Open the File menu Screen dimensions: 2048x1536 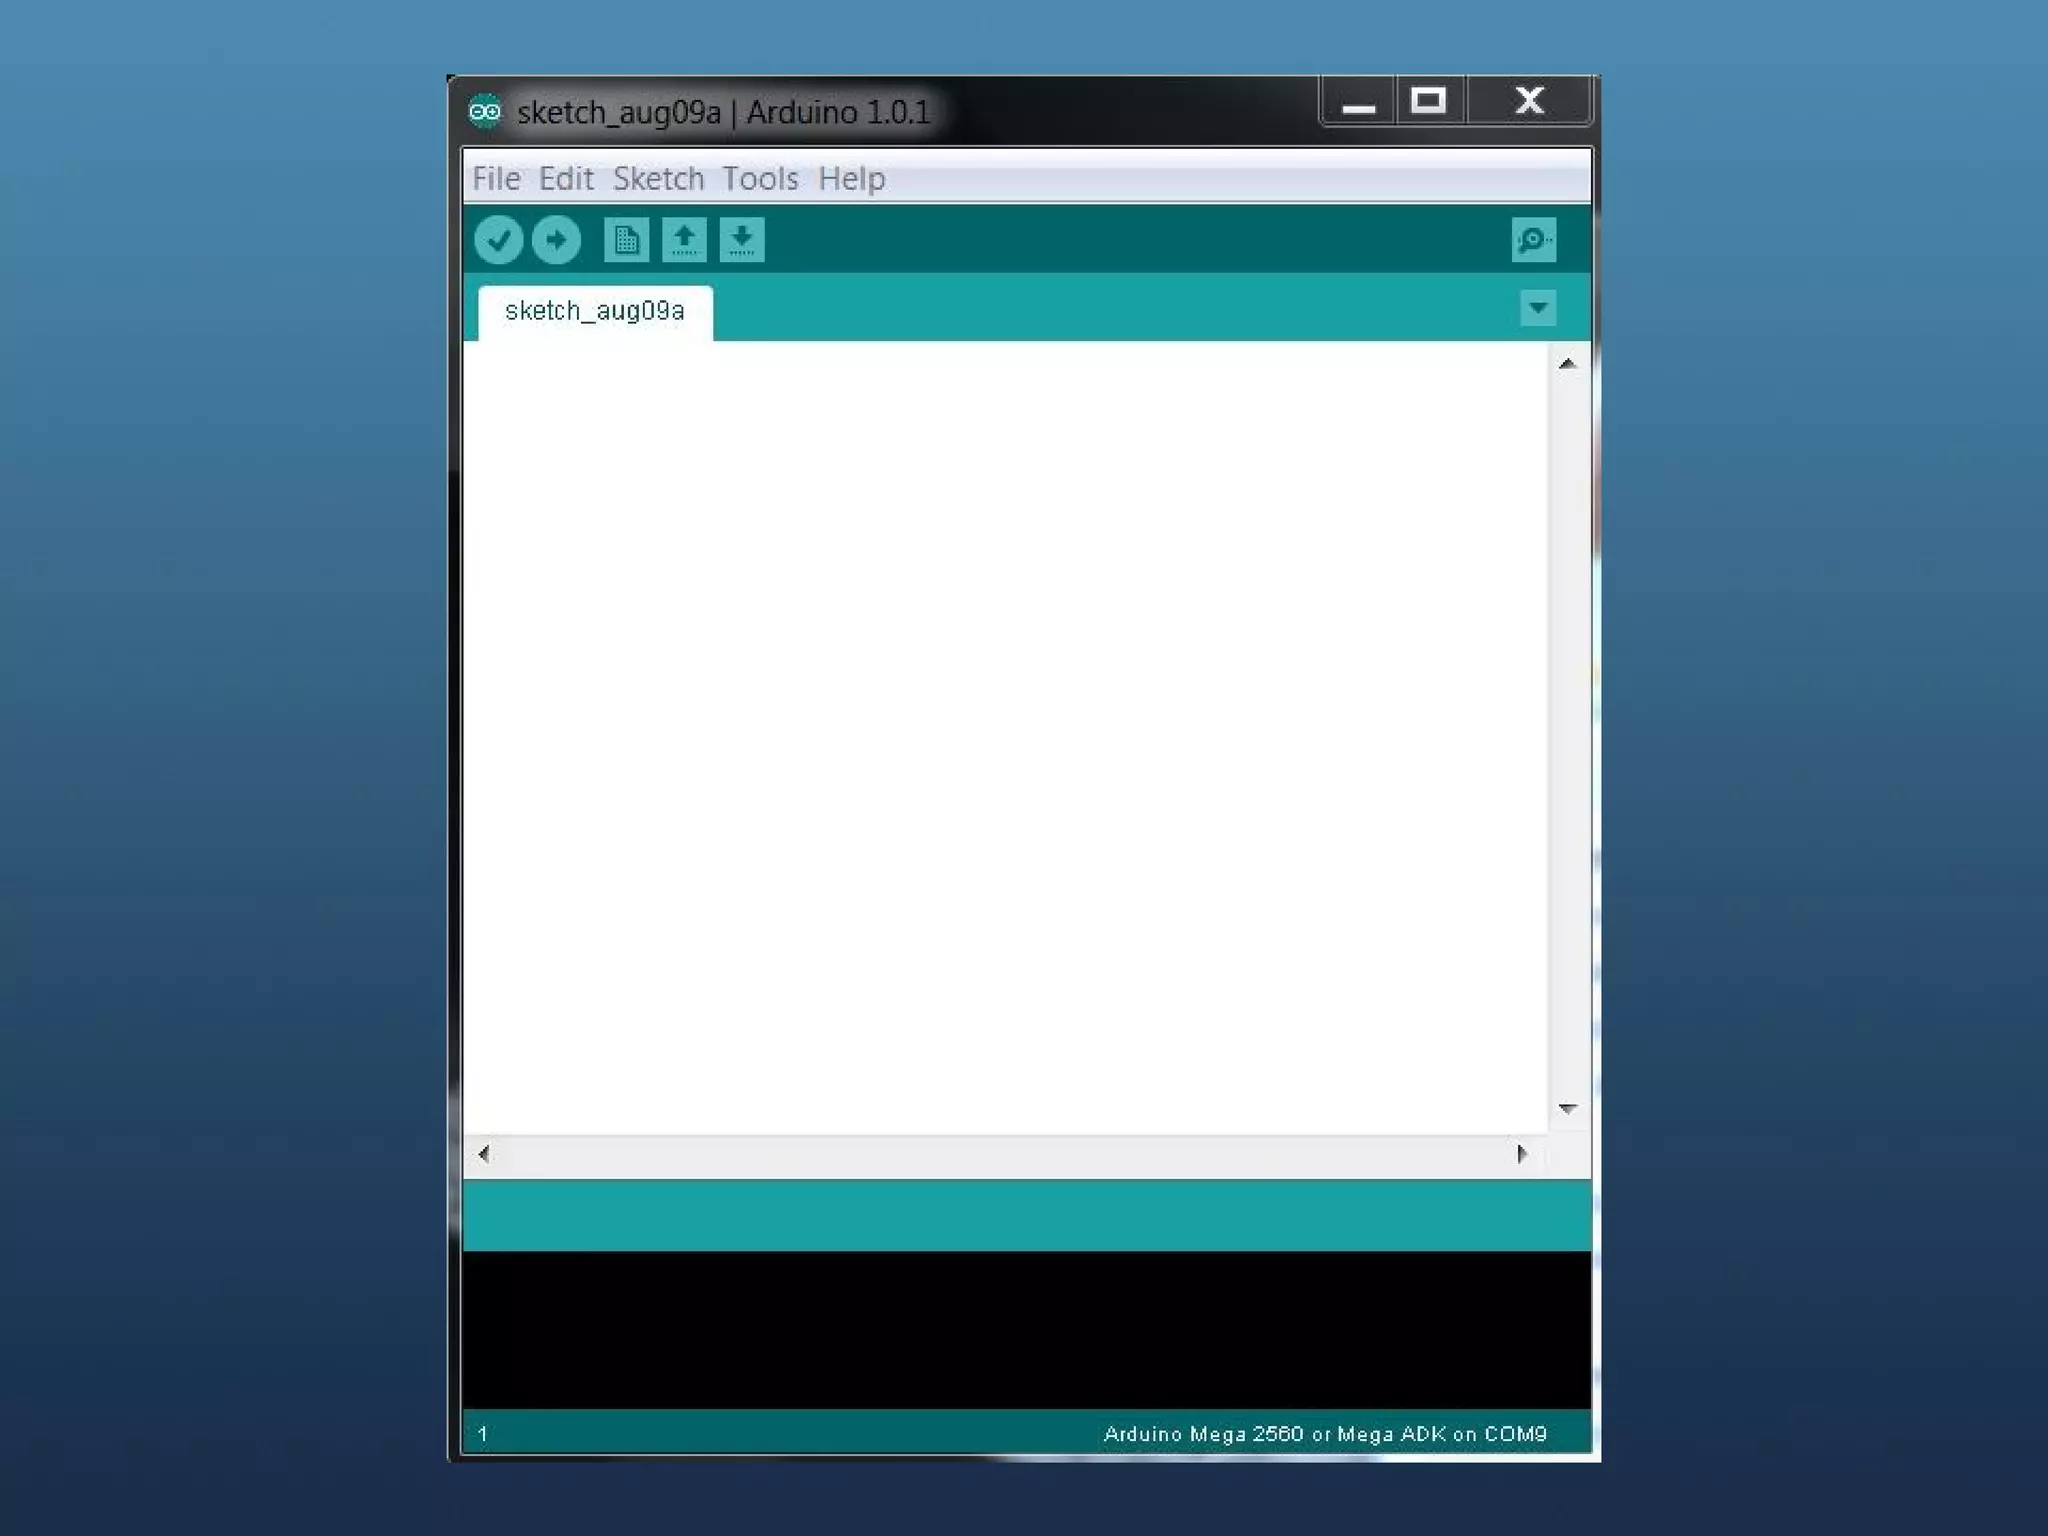pos(496,178)
